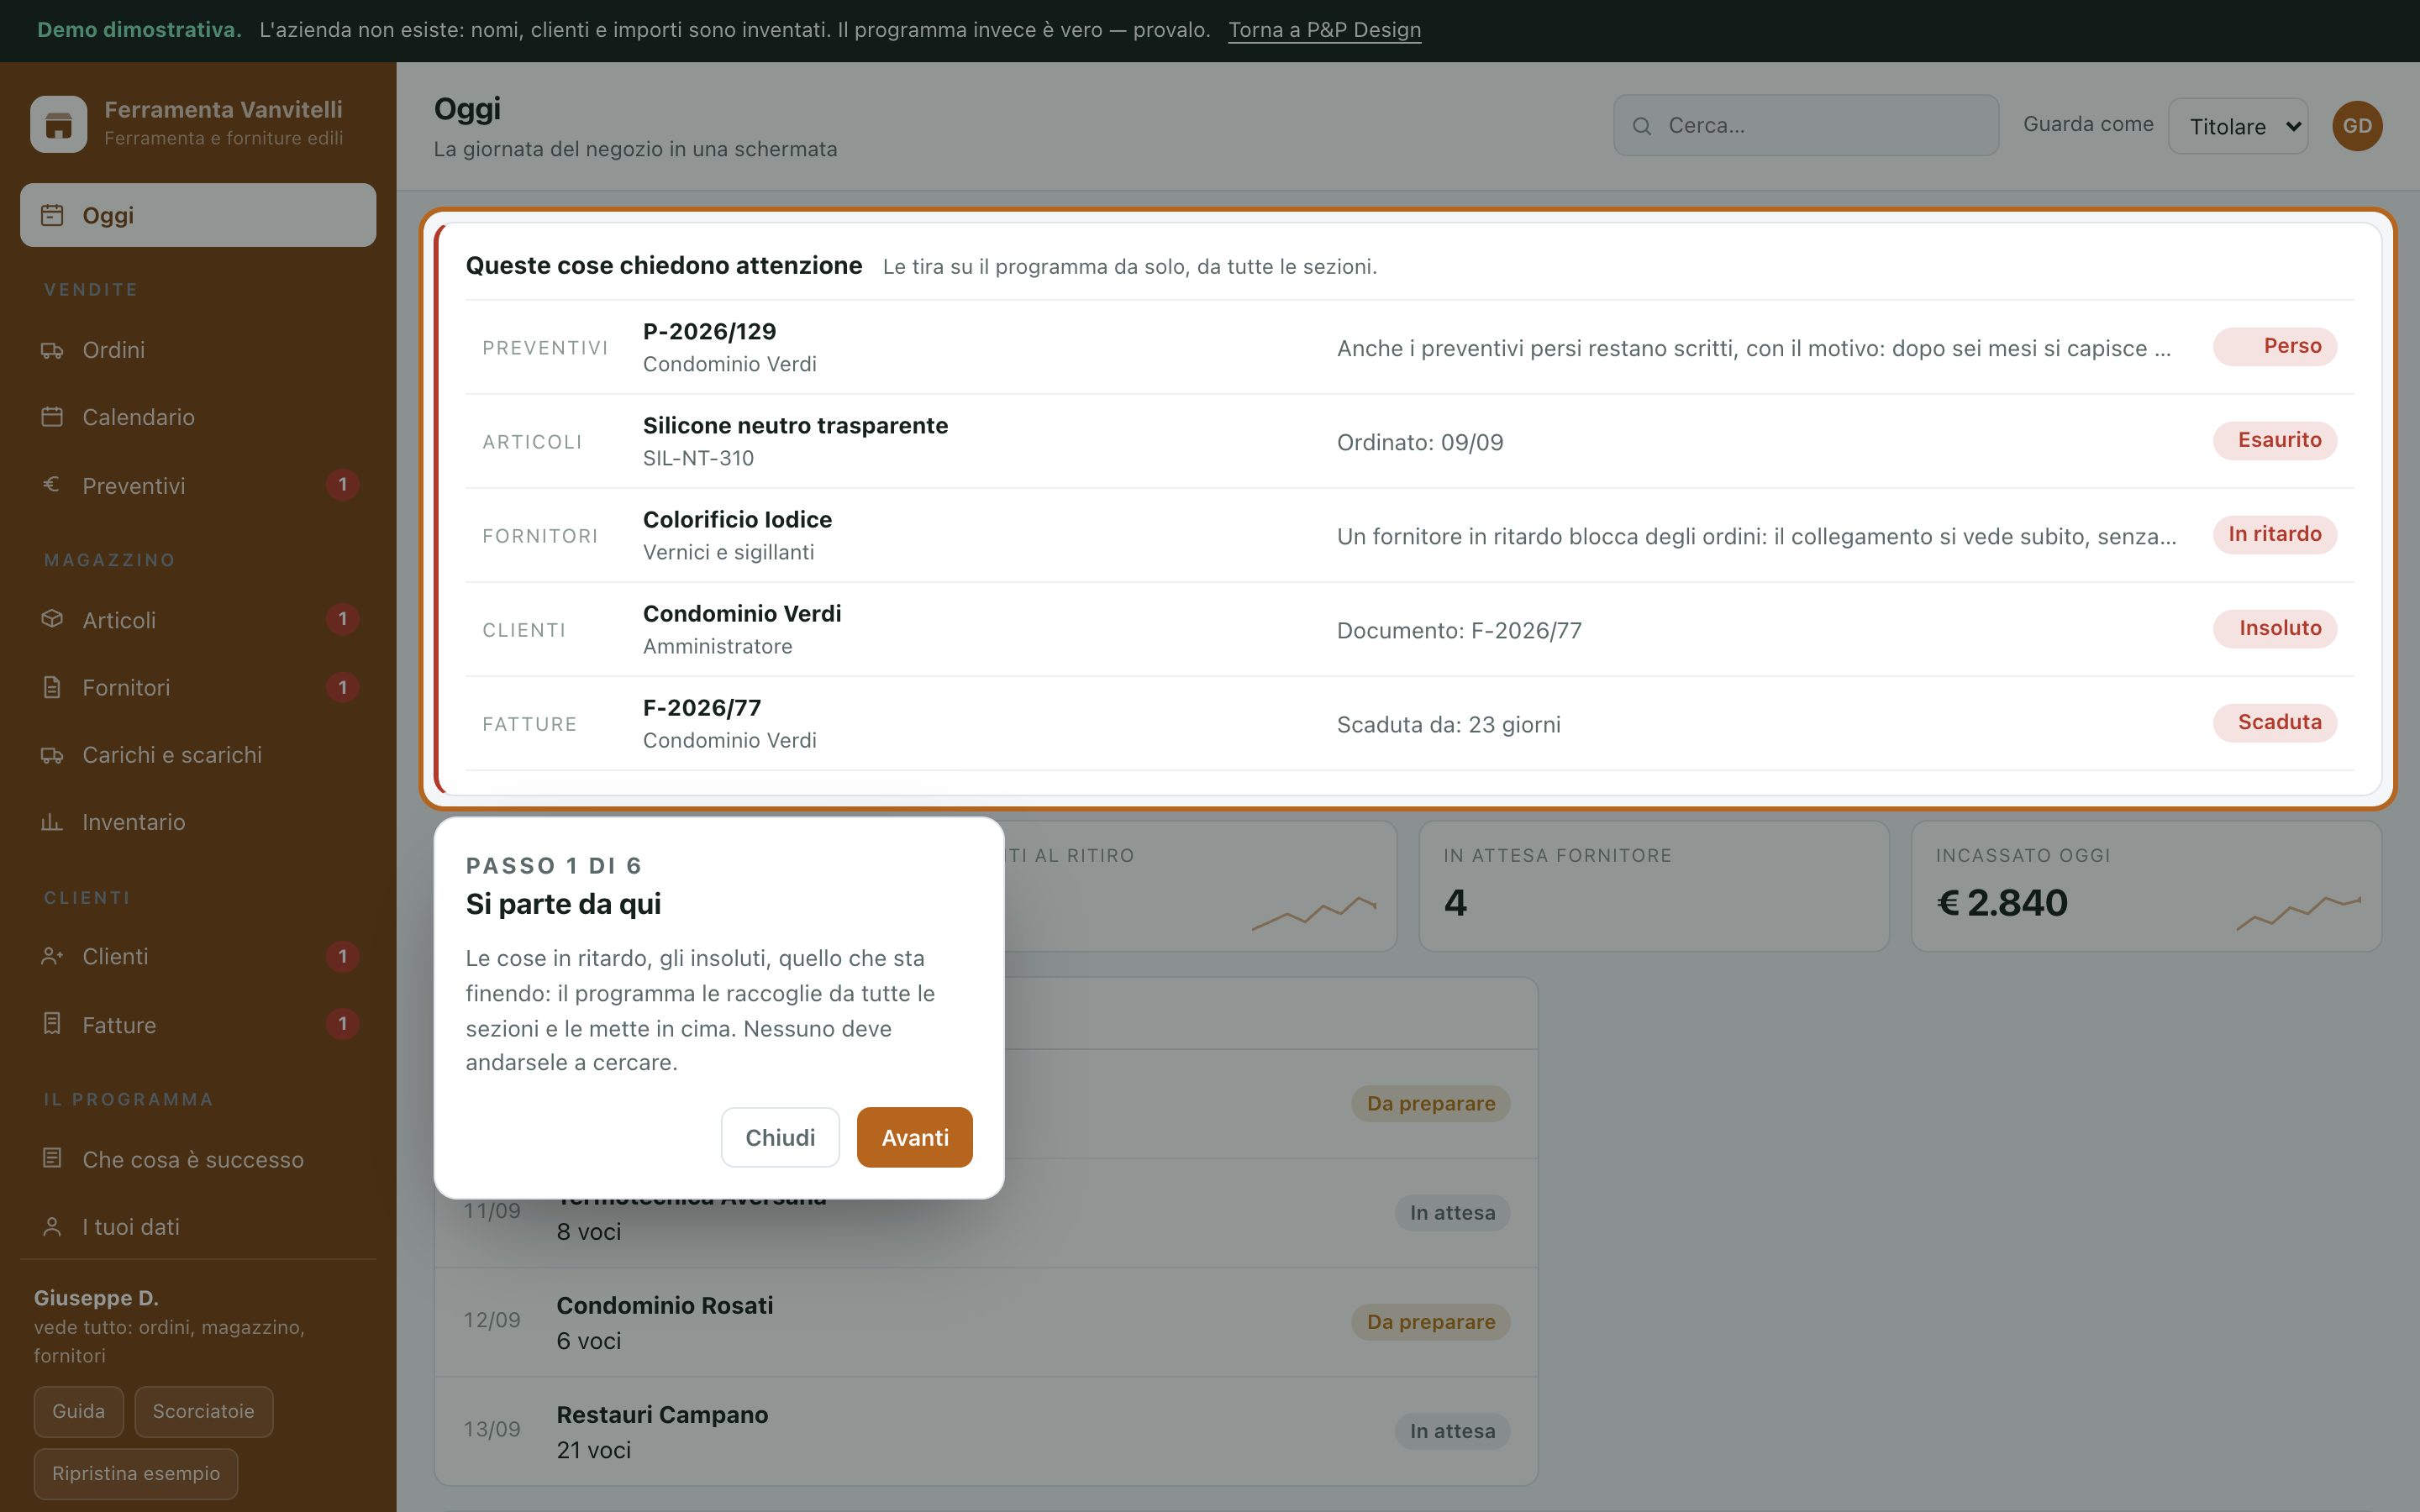Viewport: 2420px width, 1512px height.
Task: Click the calendar icon beside Oggi
Action: [52, 215]
